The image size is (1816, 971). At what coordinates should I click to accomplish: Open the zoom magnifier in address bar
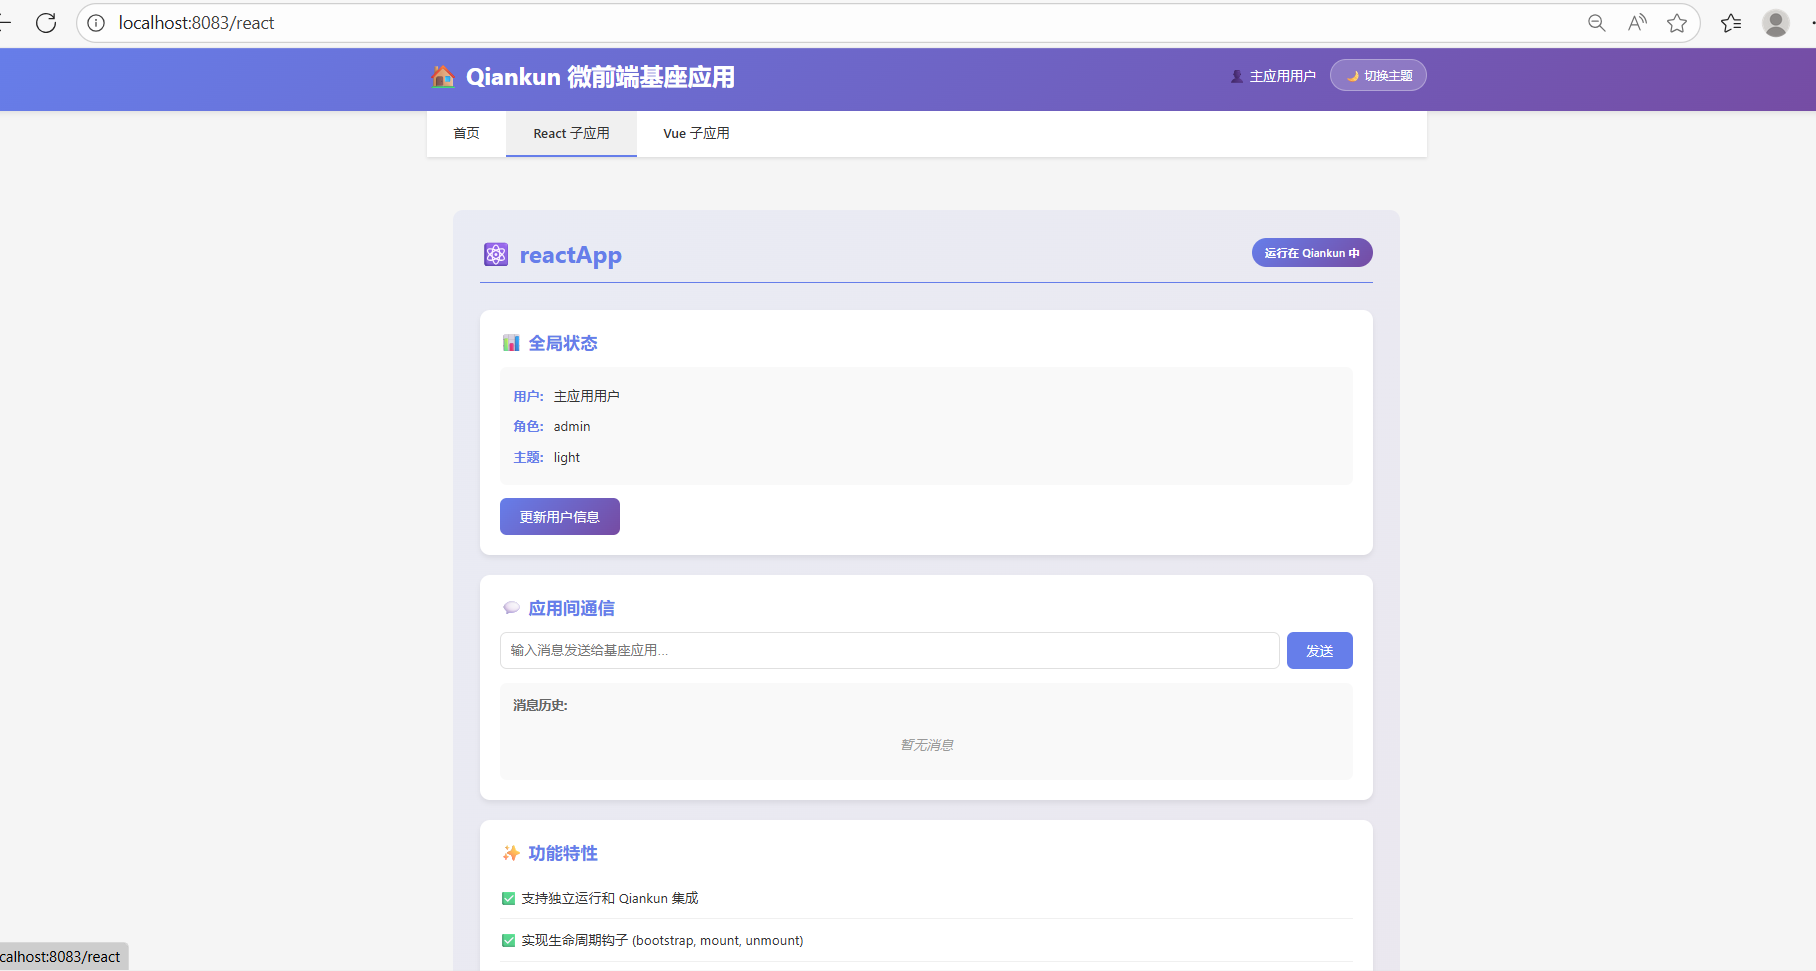click(x=1597, y=23)
